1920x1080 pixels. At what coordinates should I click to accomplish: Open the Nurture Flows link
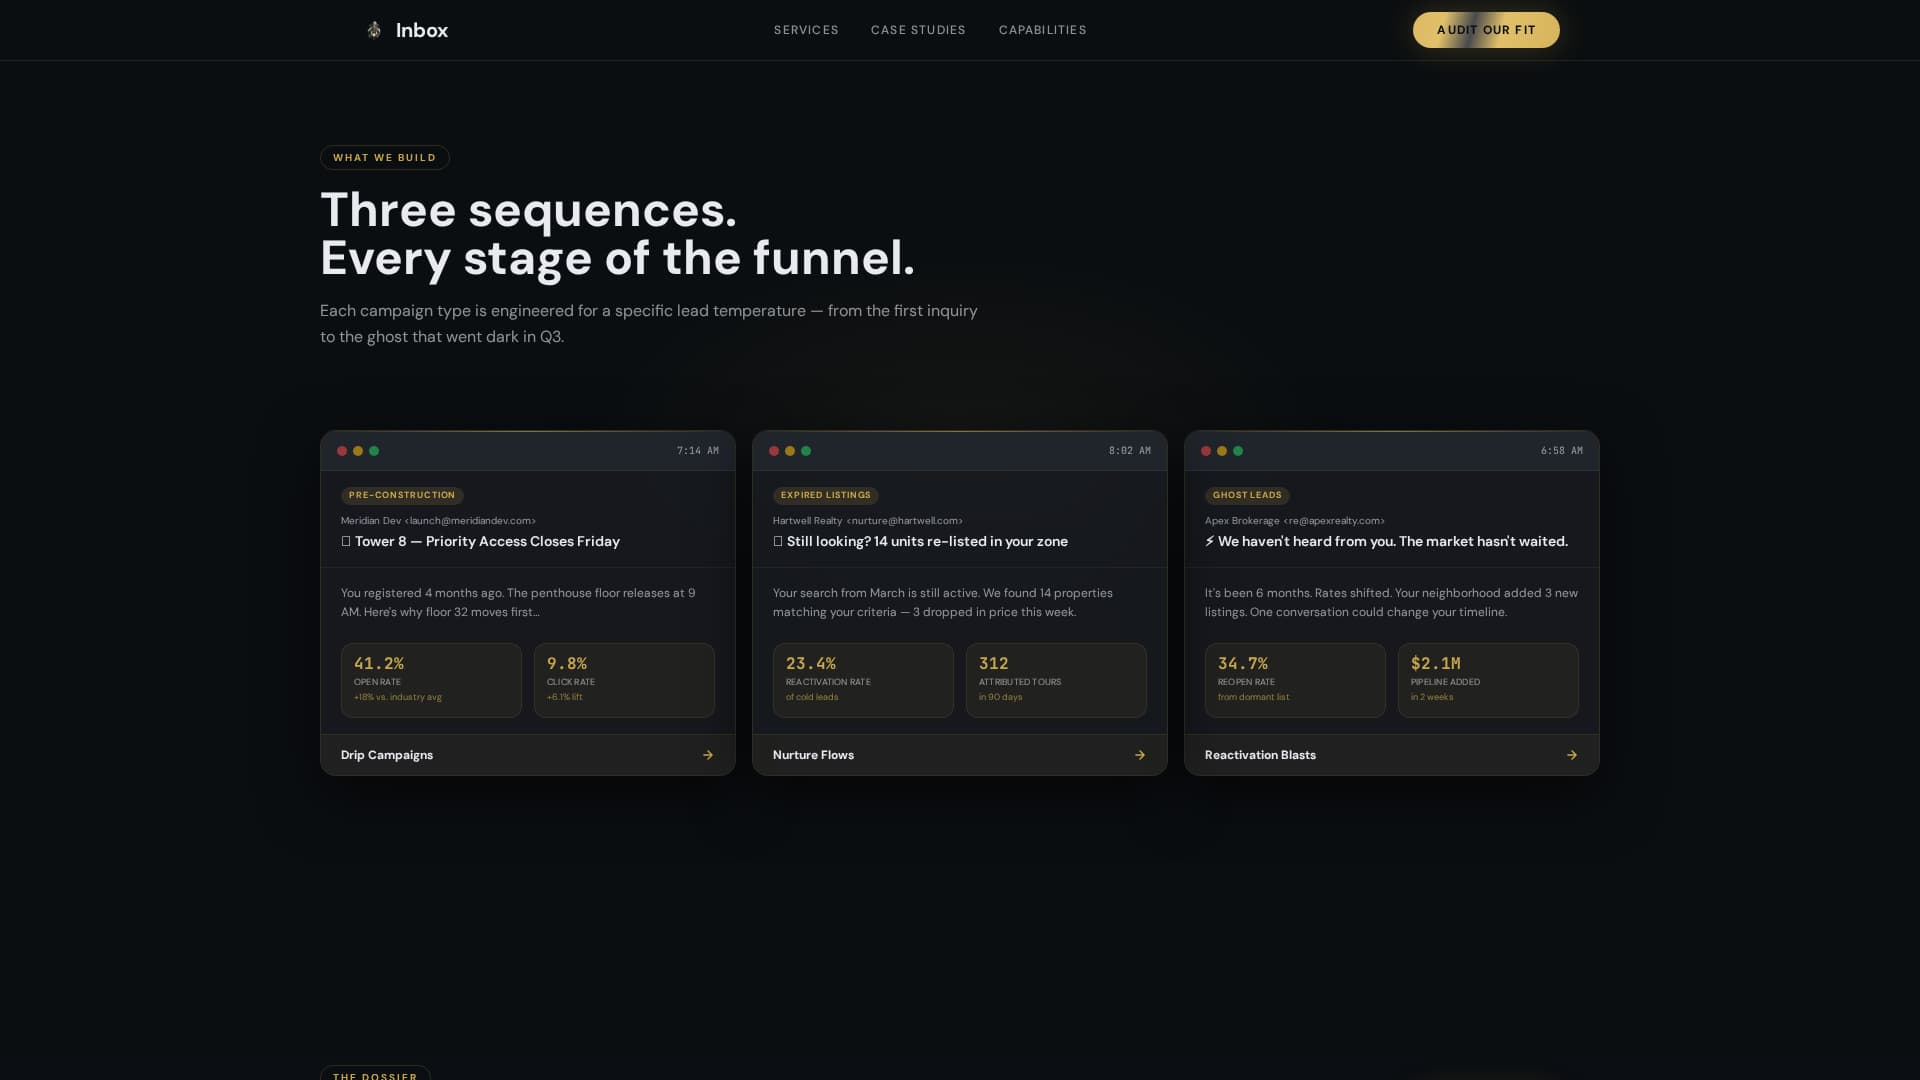point(813,755)
